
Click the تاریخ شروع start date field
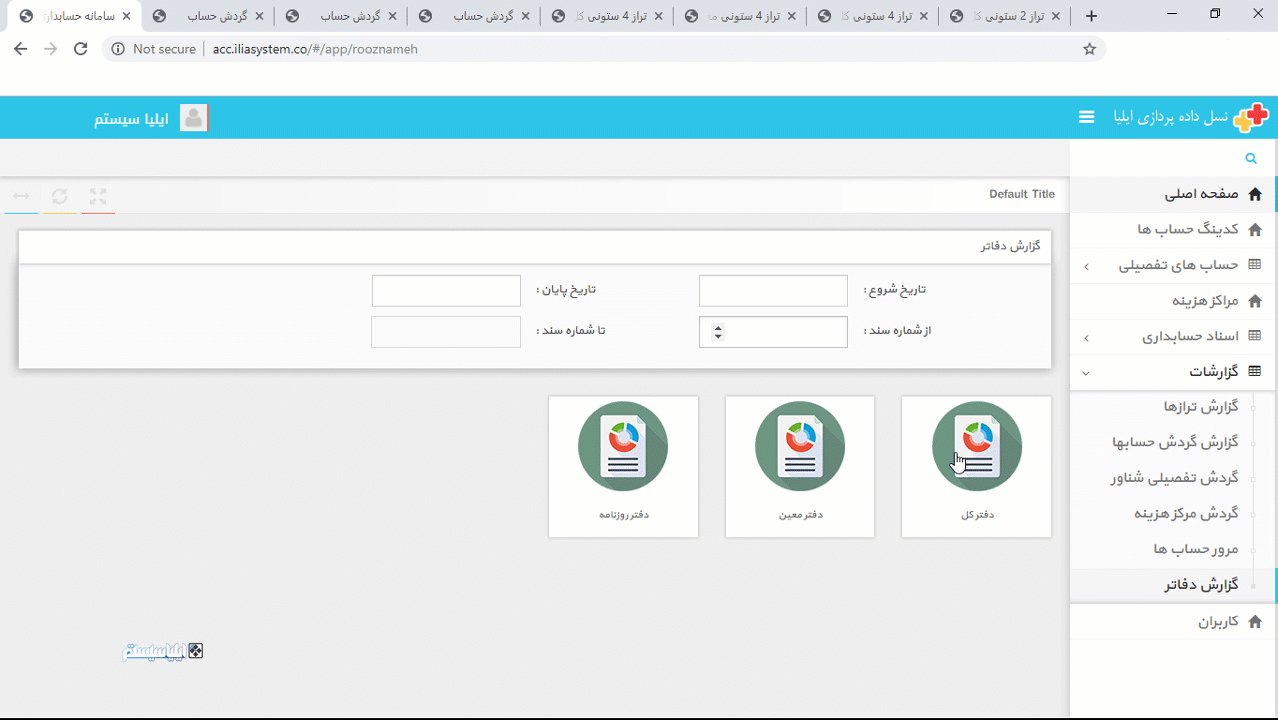[x=773, y=291]
